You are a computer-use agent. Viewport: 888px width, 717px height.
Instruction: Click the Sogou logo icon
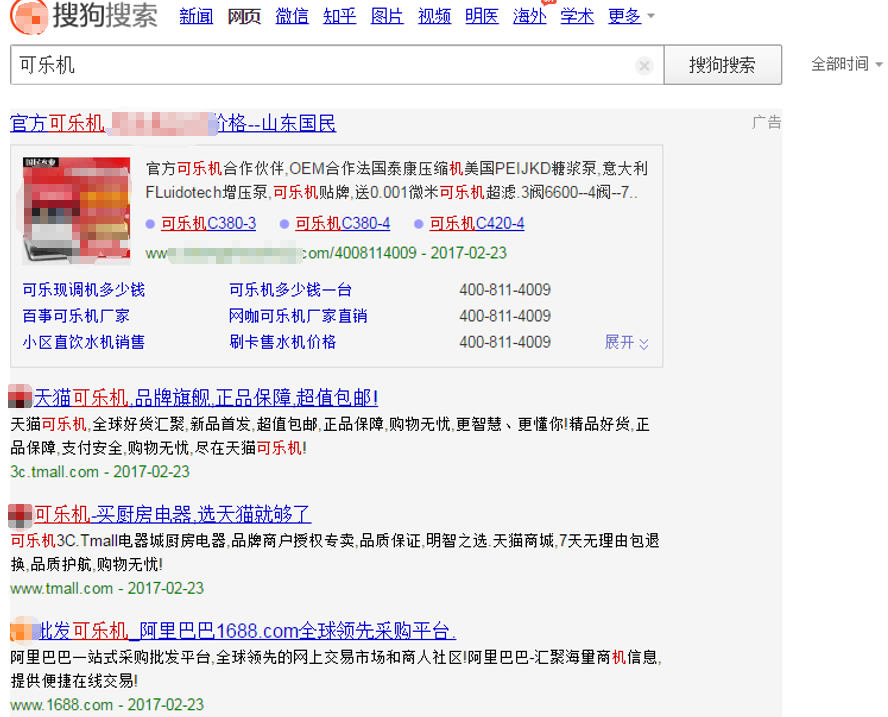[x=30, y=17]
